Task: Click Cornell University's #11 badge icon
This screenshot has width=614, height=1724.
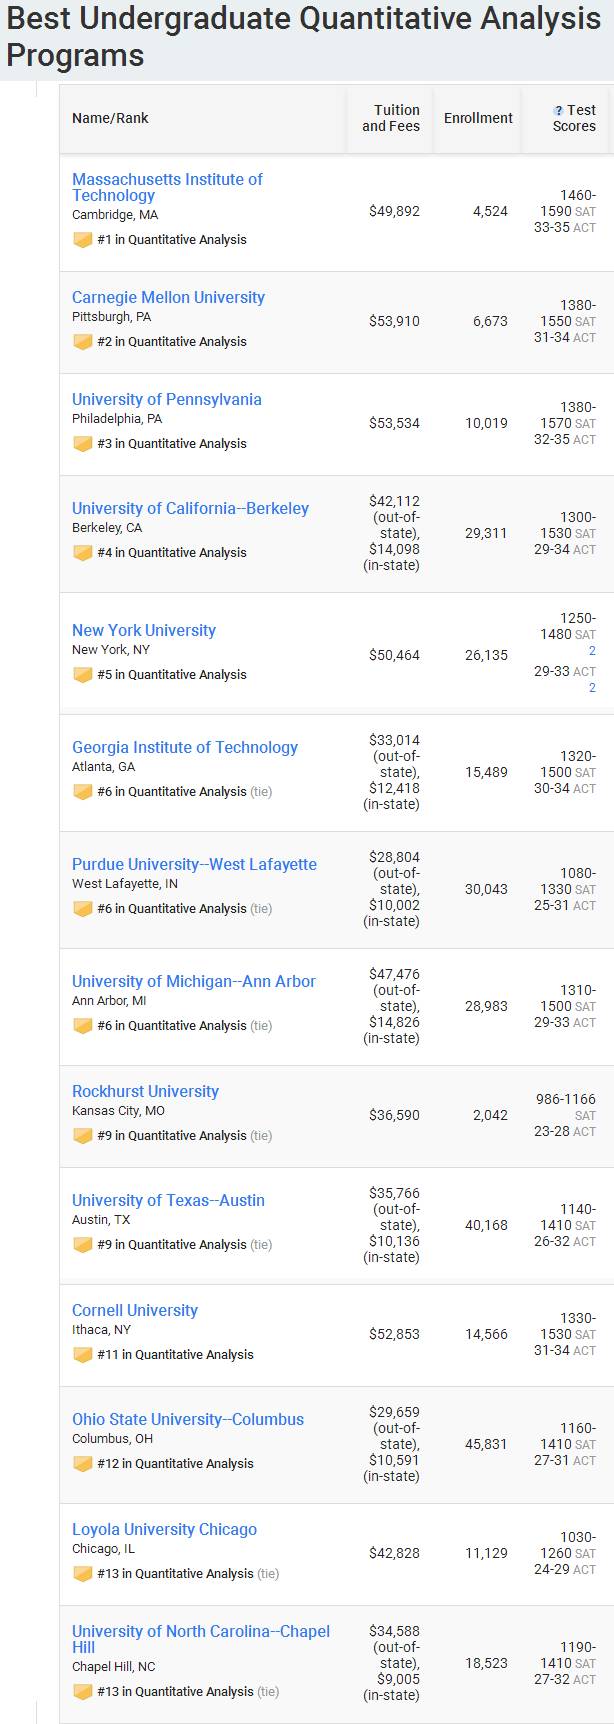Action: click(x=82, y=1355)
